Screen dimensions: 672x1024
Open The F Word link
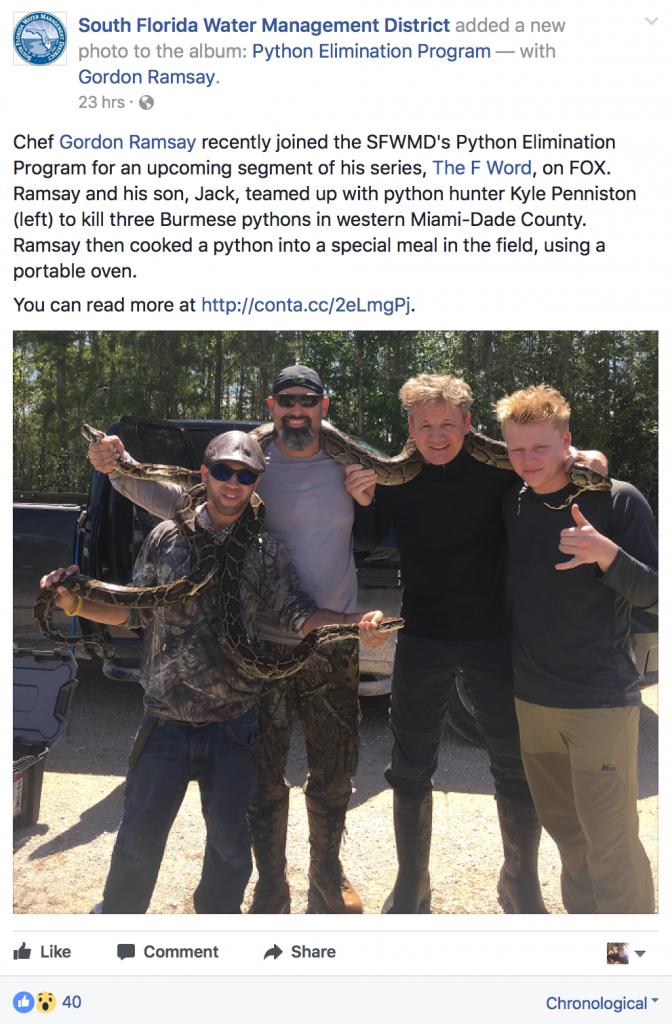[482, 168]
